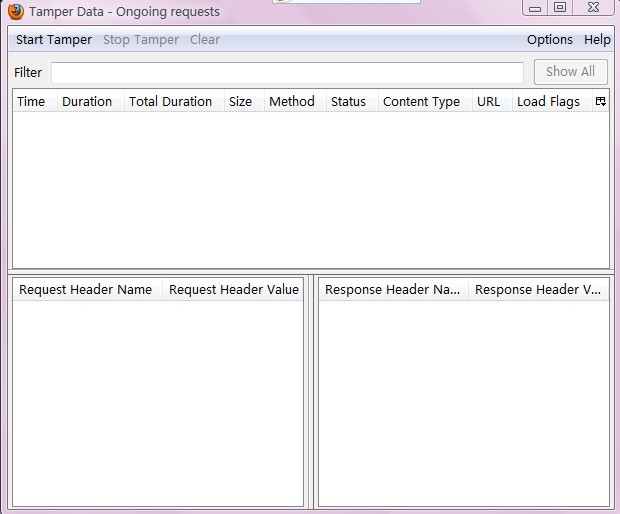Minimize the Tamper Data window

coord(535,7)
